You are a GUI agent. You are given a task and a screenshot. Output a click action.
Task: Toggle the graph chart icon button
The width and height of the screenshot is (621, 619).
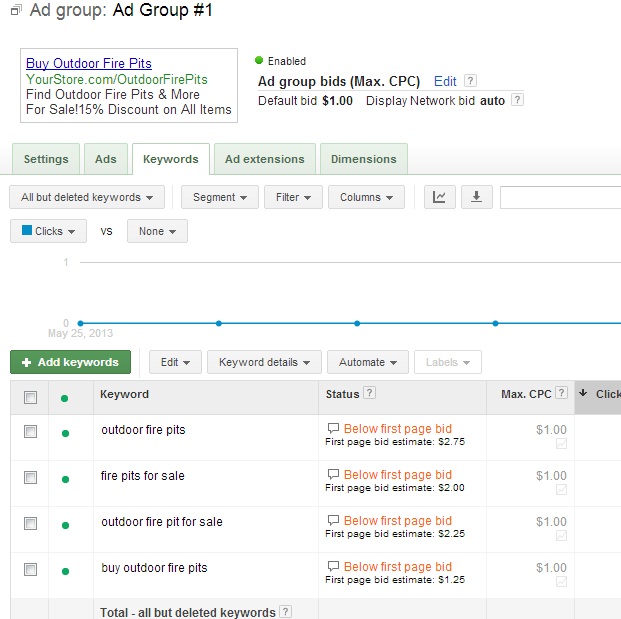[x=440, y=197]
